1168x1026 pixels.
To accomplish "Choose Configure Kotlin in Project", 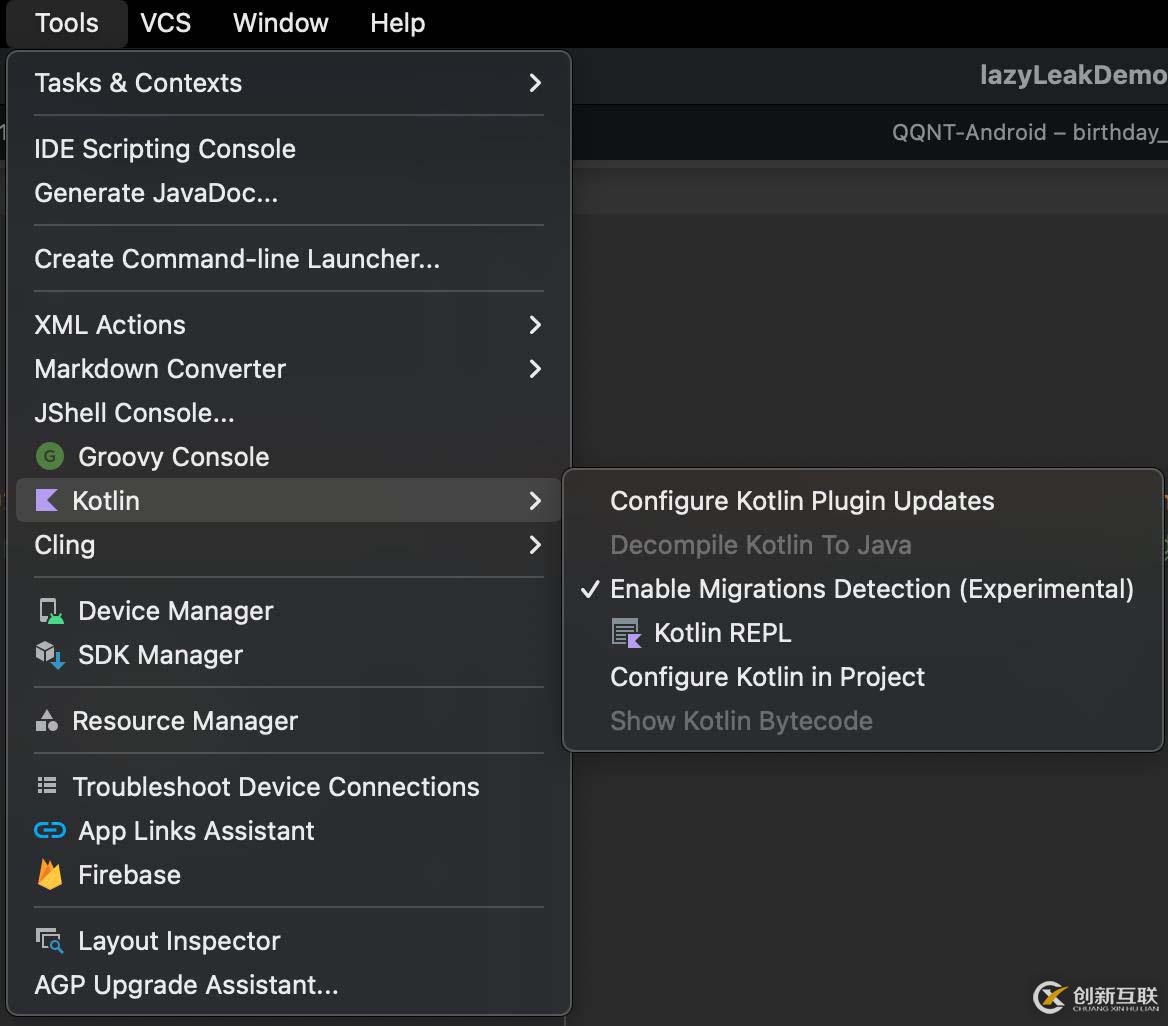I will point(767,677).
